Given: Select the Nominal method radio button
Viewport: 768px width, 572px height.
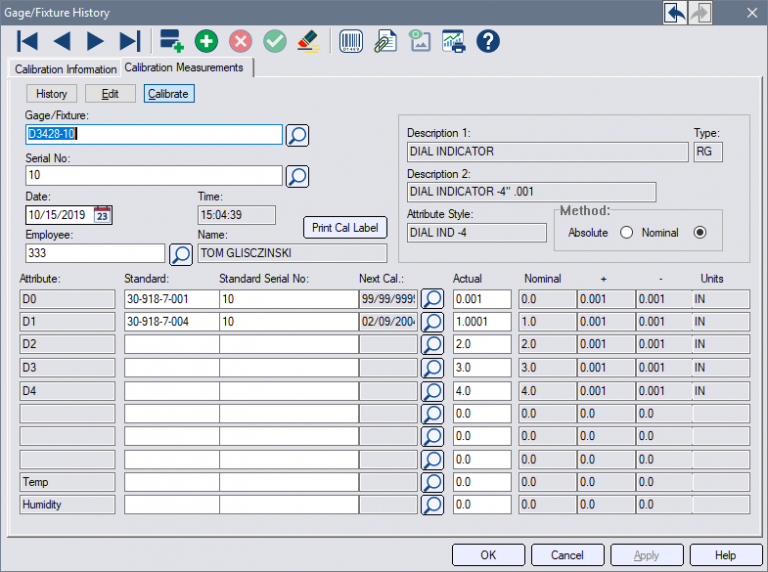Looking at the screenshot, I should (700, 233).
